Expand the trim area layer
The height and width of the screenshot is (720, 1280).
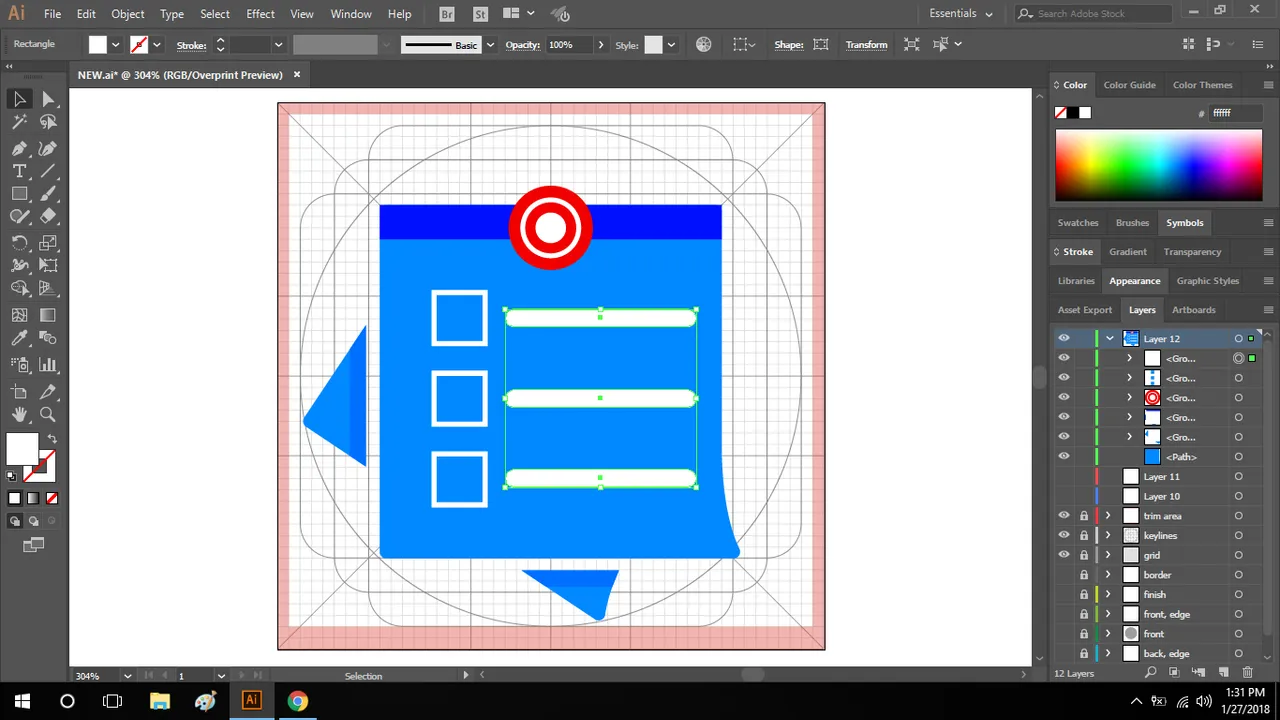[1108, 516]
